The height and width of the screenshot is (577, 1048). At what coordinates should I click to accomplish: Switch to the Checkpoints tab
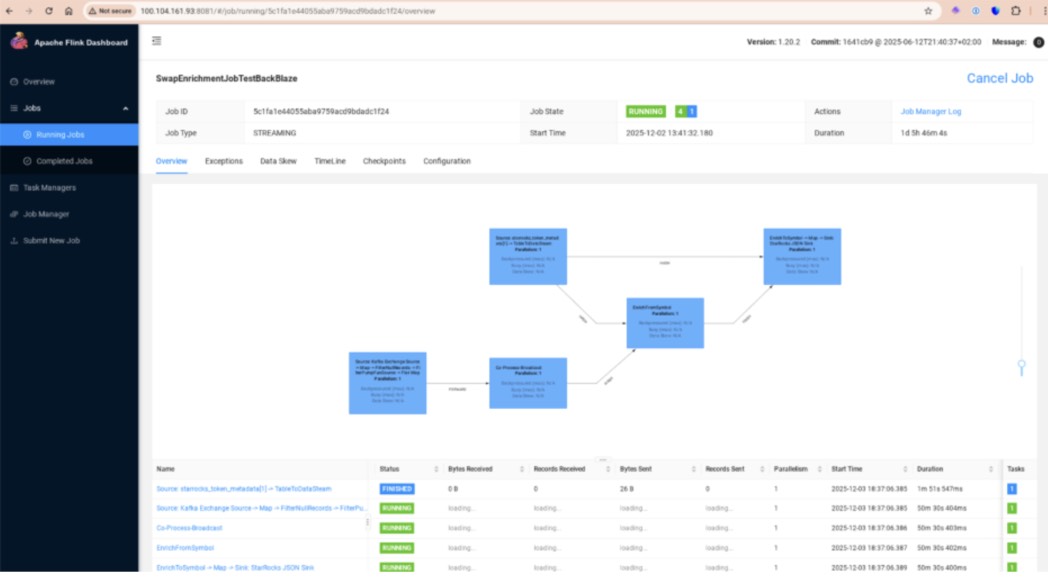click(384, 161)
